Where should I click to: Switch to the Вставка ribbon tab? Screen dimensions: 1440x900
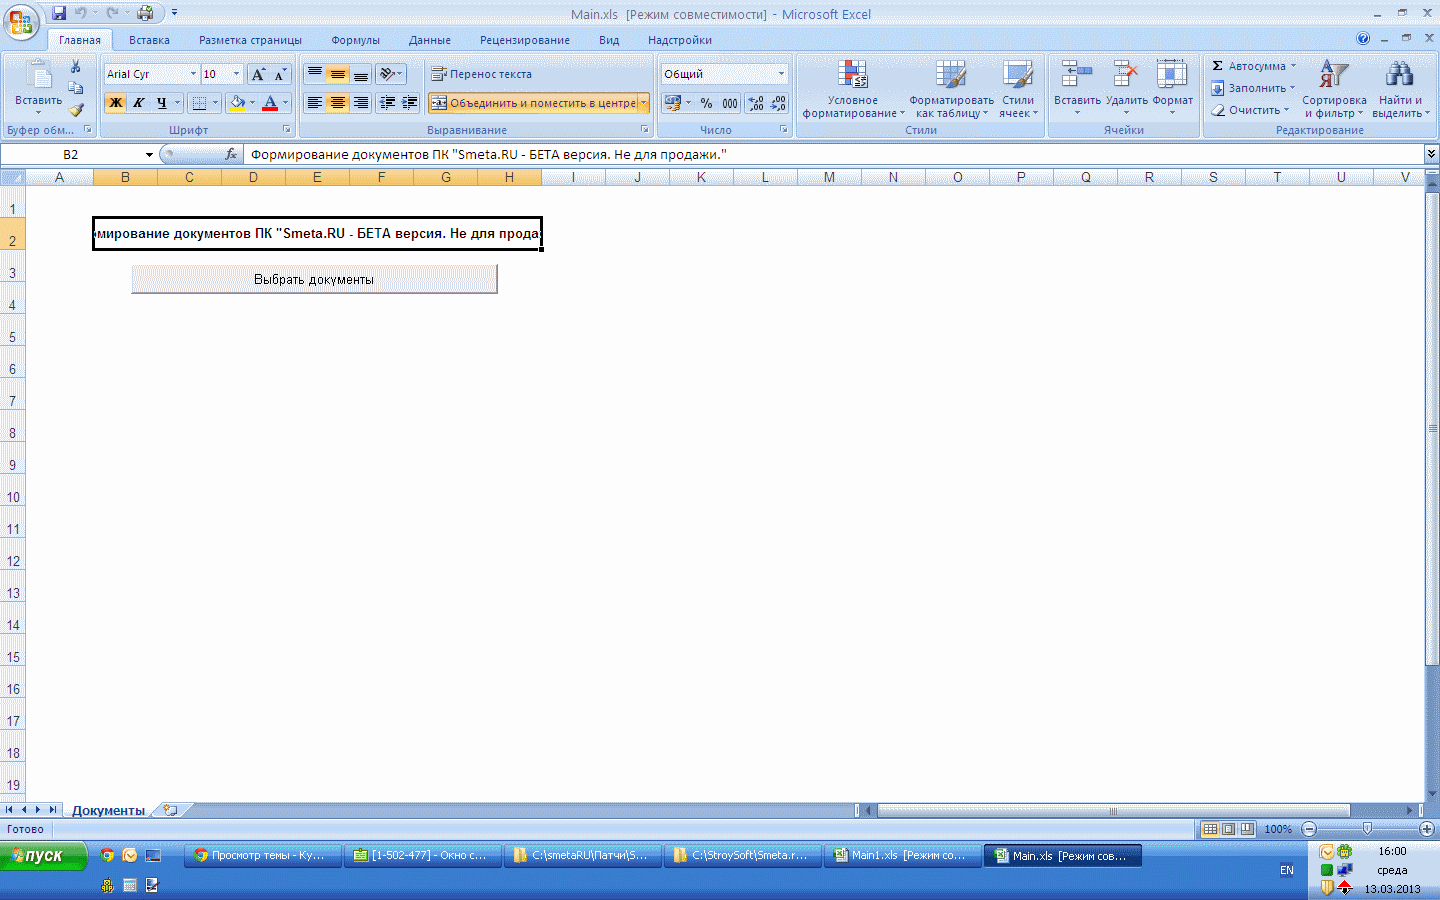[x=149, y=40]
